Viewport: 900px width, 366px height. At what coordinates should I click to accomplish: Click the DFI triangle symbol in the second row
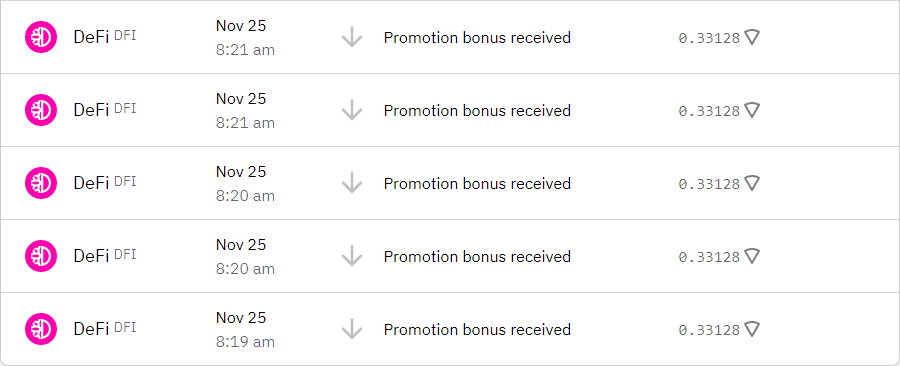[752, 110]
